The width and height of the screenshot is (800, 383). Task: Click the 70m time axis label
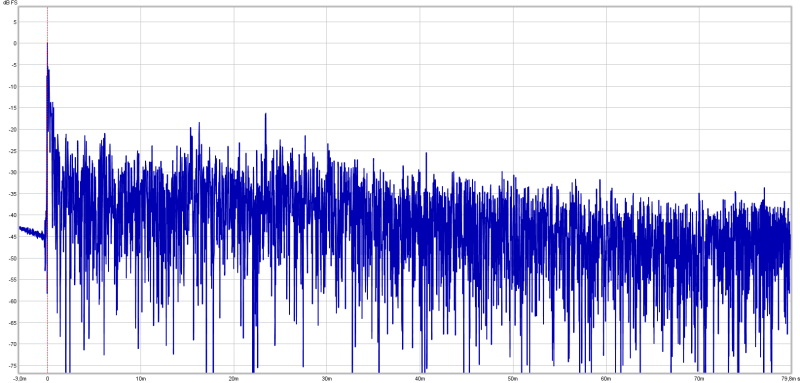click(698, 379)
